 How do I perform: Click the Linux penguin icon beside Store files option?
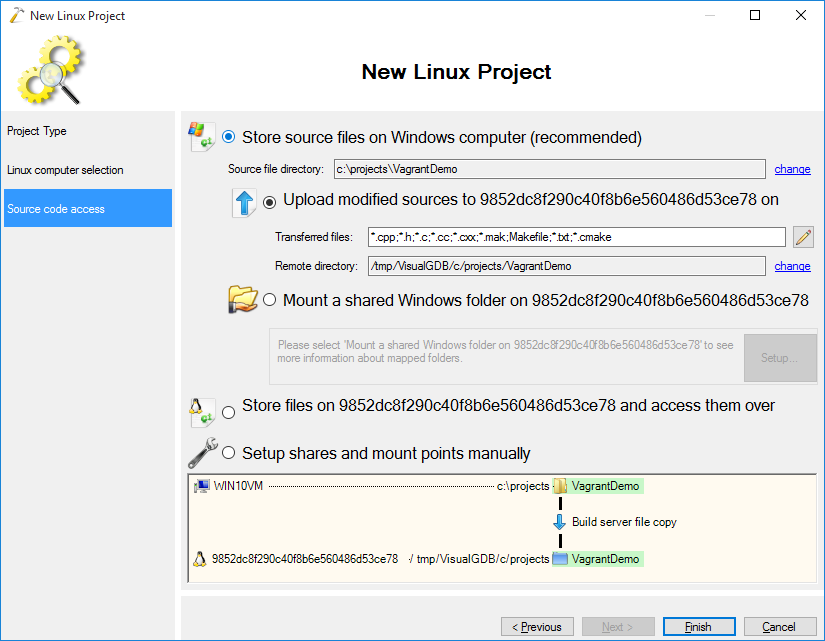[x=201, y=411]
